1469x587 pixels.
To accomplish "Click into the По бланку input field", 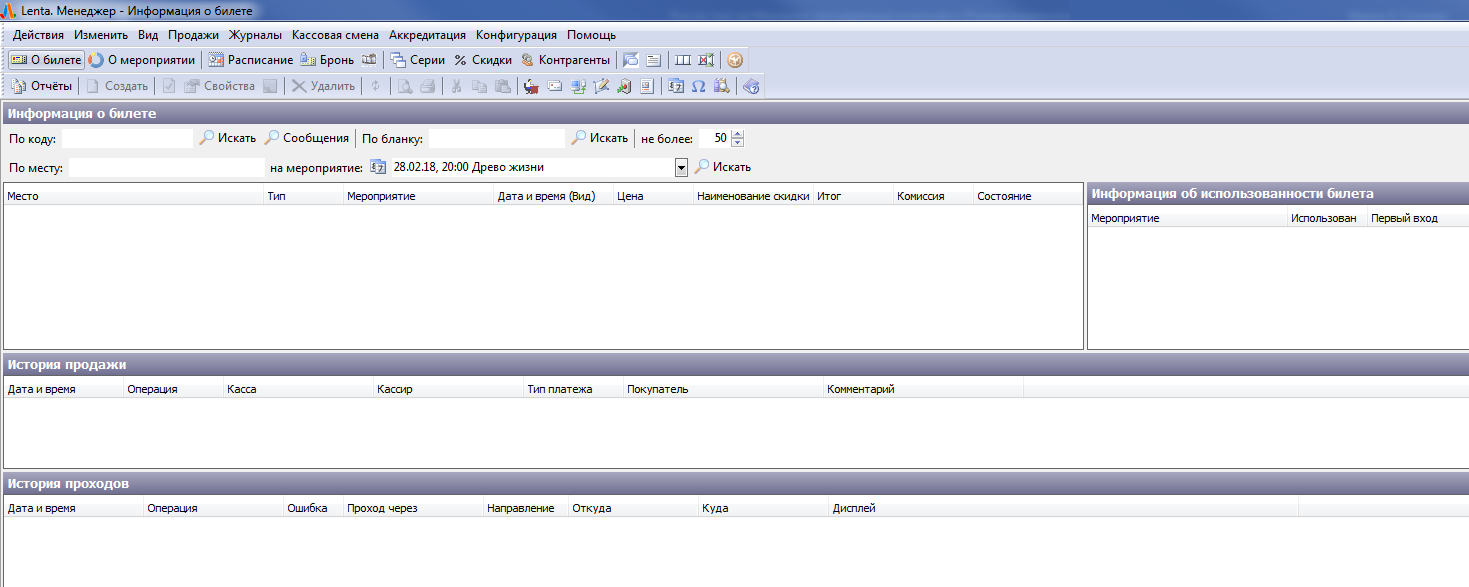I will point(496,138).
